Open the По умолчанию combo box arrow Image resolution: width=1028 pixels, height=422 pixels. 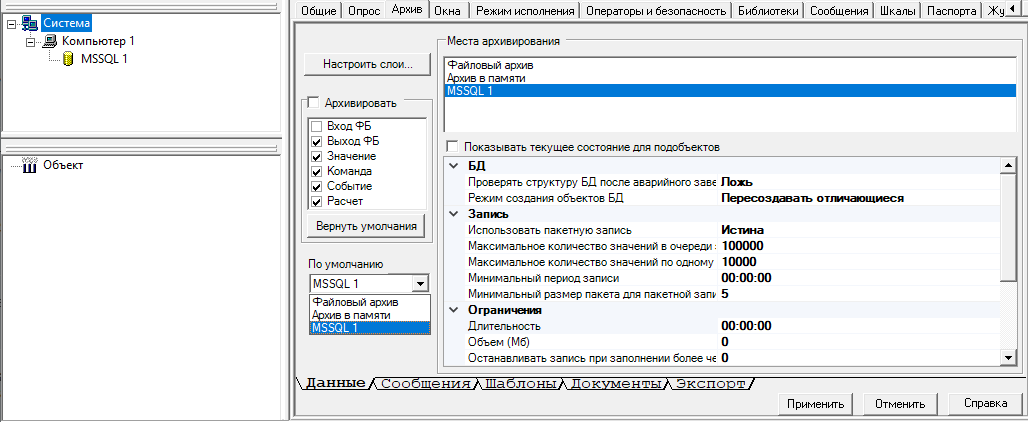420,284
